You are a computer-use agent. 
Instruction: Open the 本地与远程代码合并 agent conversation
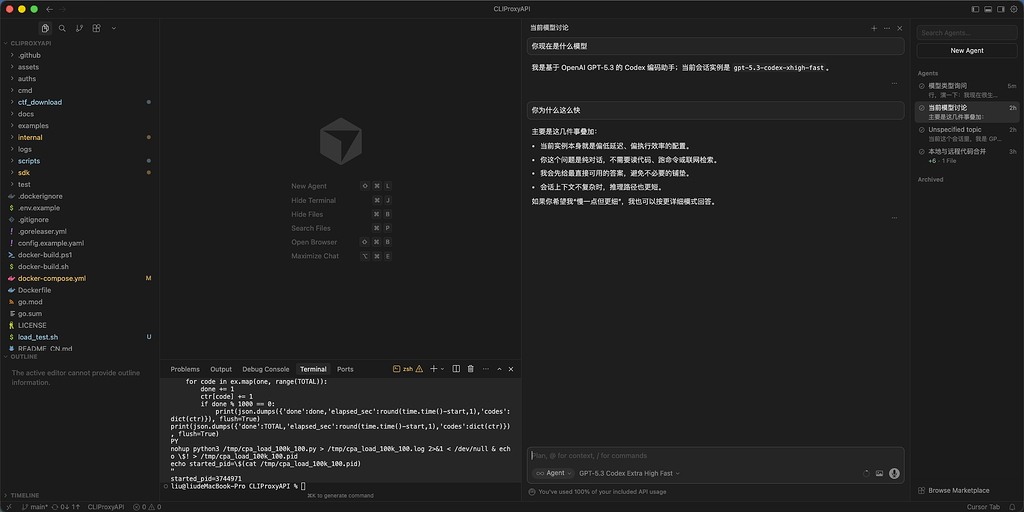coord(967,155)
